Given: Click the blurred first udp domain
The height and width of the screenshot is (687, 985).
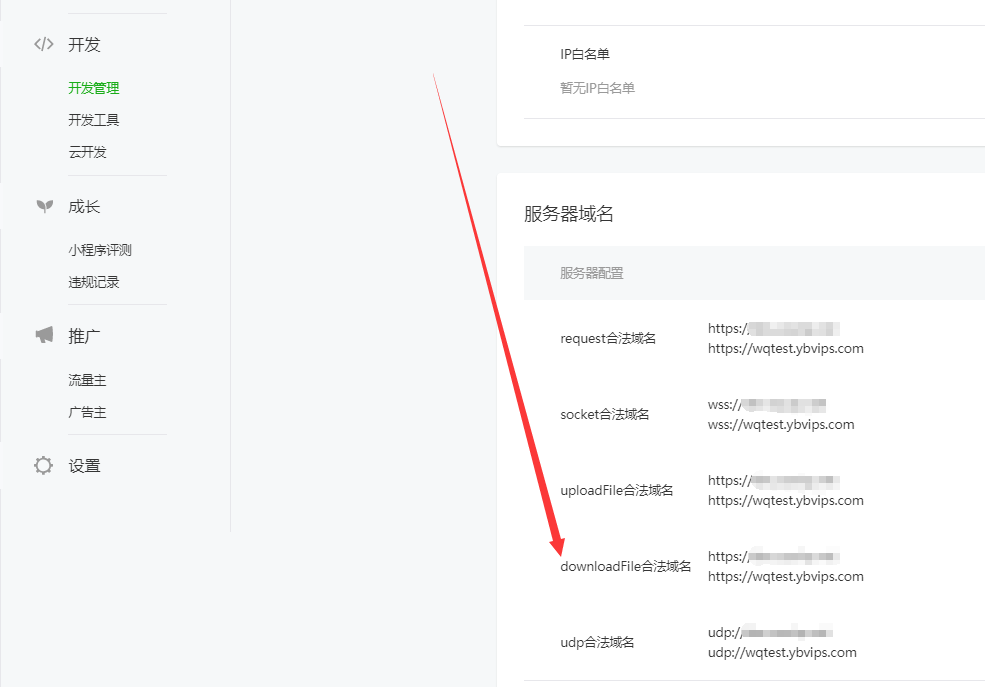Looking at the screenshot, I should click(770, 632).
